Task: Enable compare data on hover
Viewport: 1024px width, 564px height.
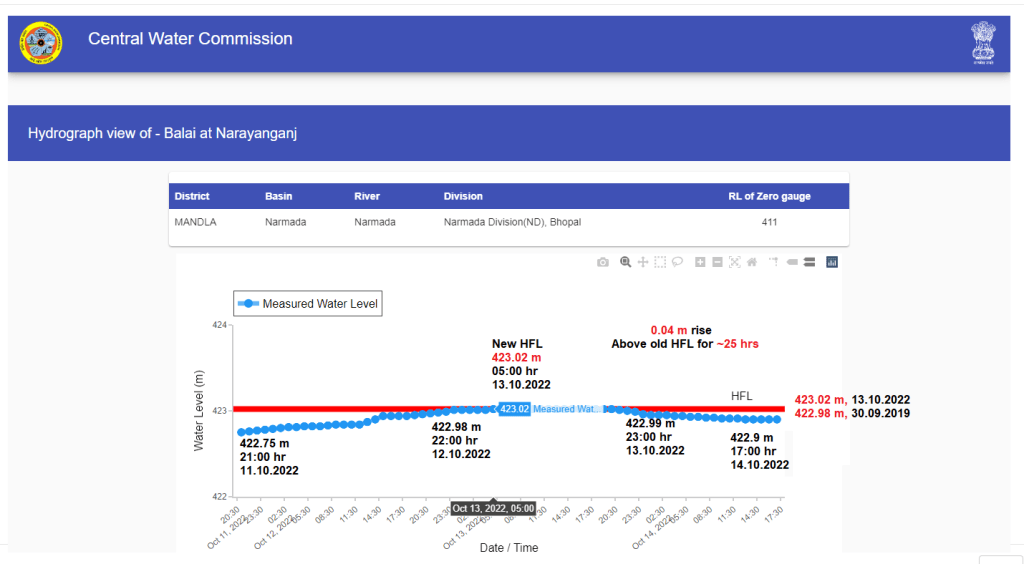Action: (x=808, y=262)
